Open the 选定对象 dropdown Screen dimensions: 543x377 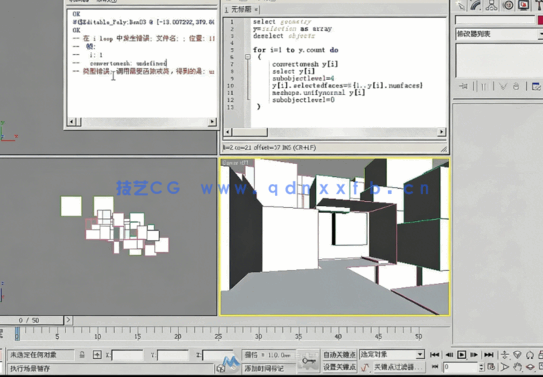tap(392, 354)
